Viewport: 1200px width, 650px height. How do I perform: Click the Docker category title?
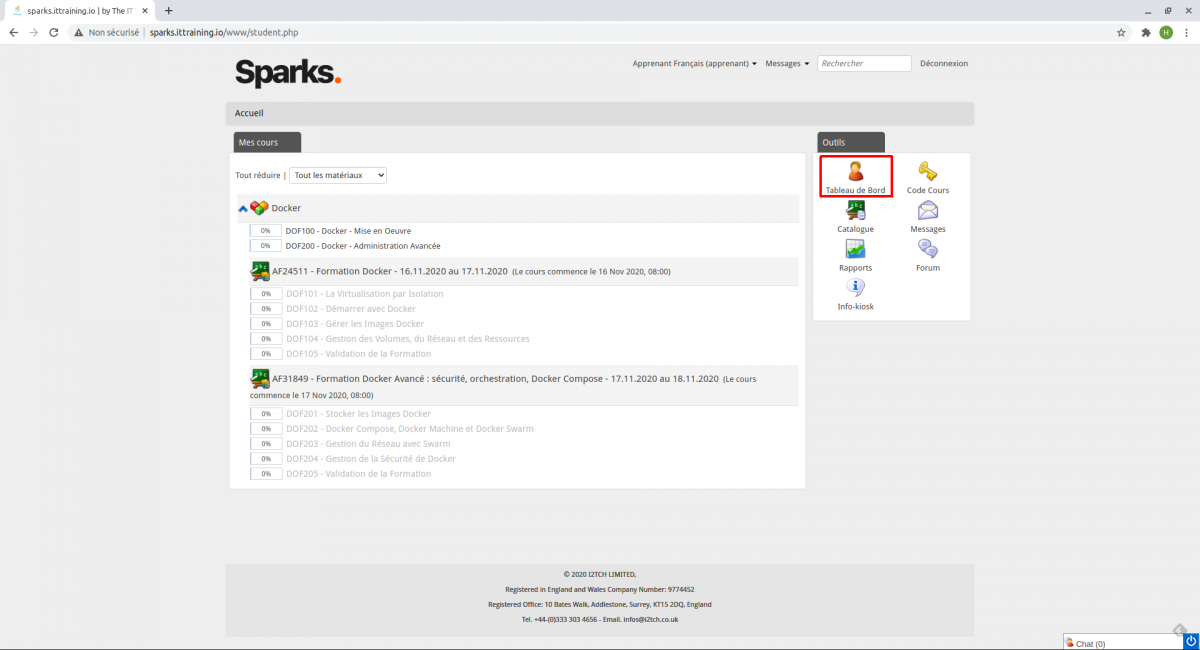[286, 208]
